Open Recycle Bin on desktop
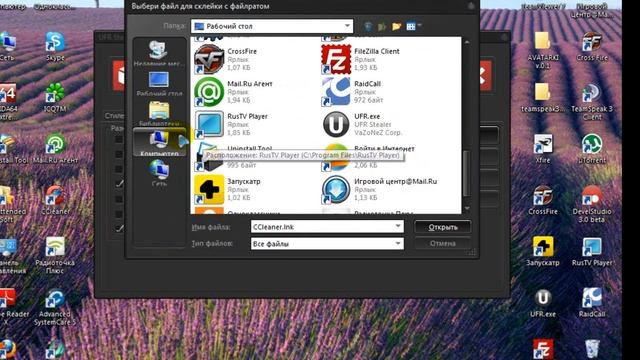The width and height of the screenshot is (640, 360). pyautogui.click(x=592, y=349)
